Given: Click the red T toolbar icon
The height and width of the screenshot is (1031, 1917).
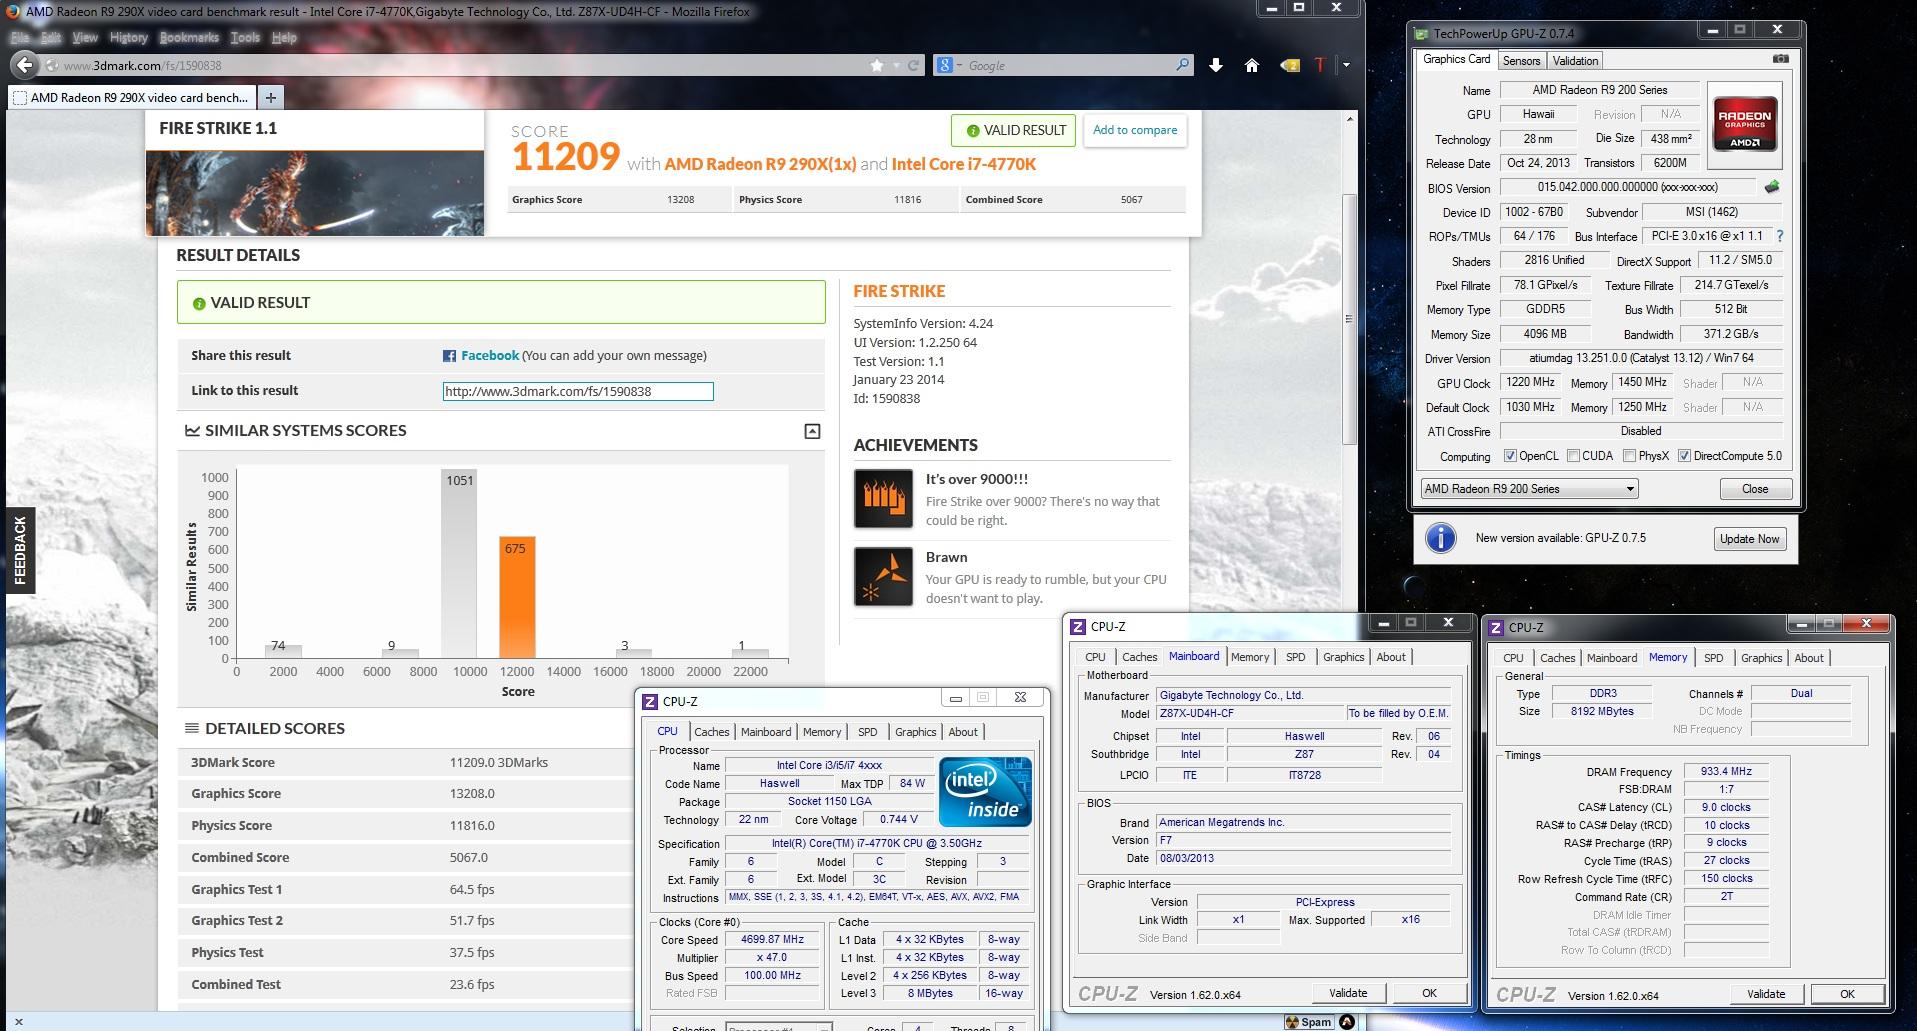Looking at the screenshot, I should click(x=1320, y=65).
